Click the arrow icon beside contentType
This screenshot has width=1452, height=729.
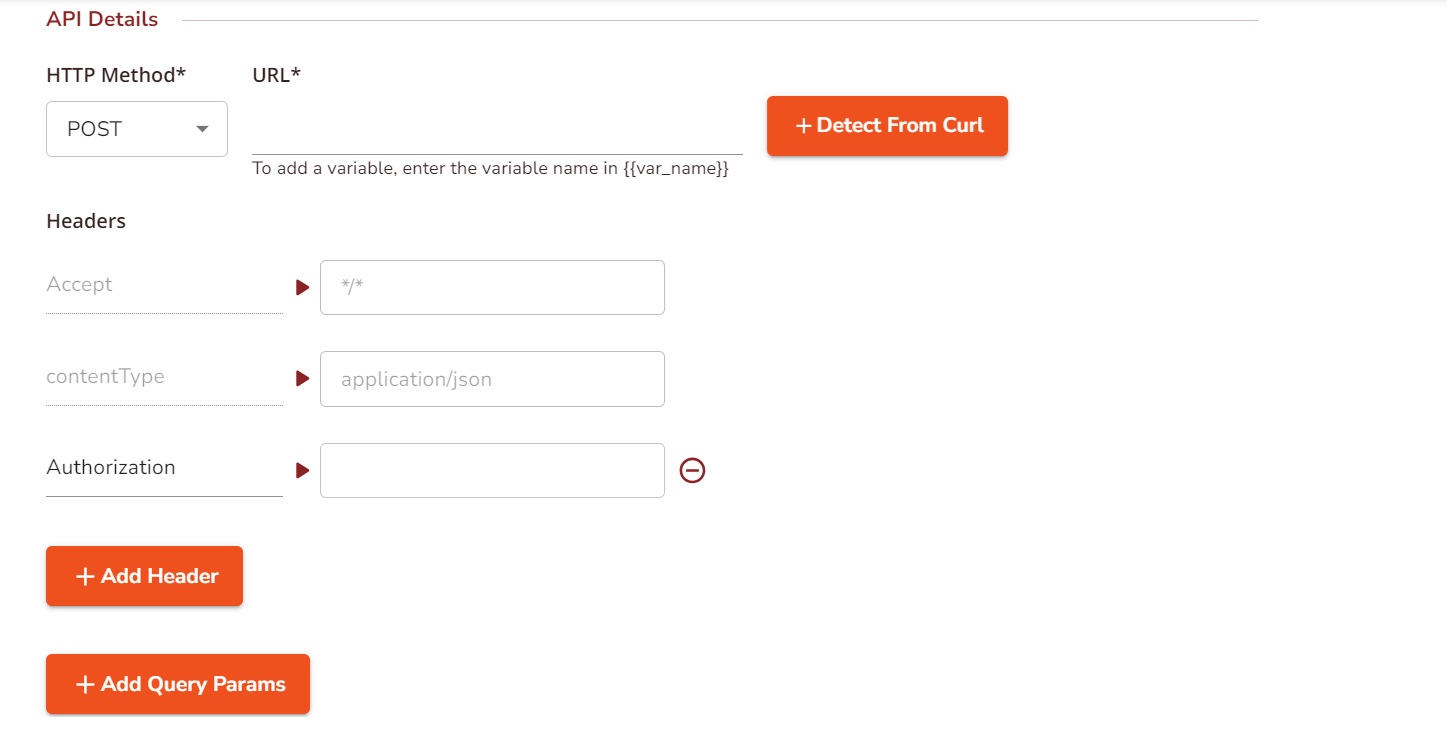click(x=302, y=379)
